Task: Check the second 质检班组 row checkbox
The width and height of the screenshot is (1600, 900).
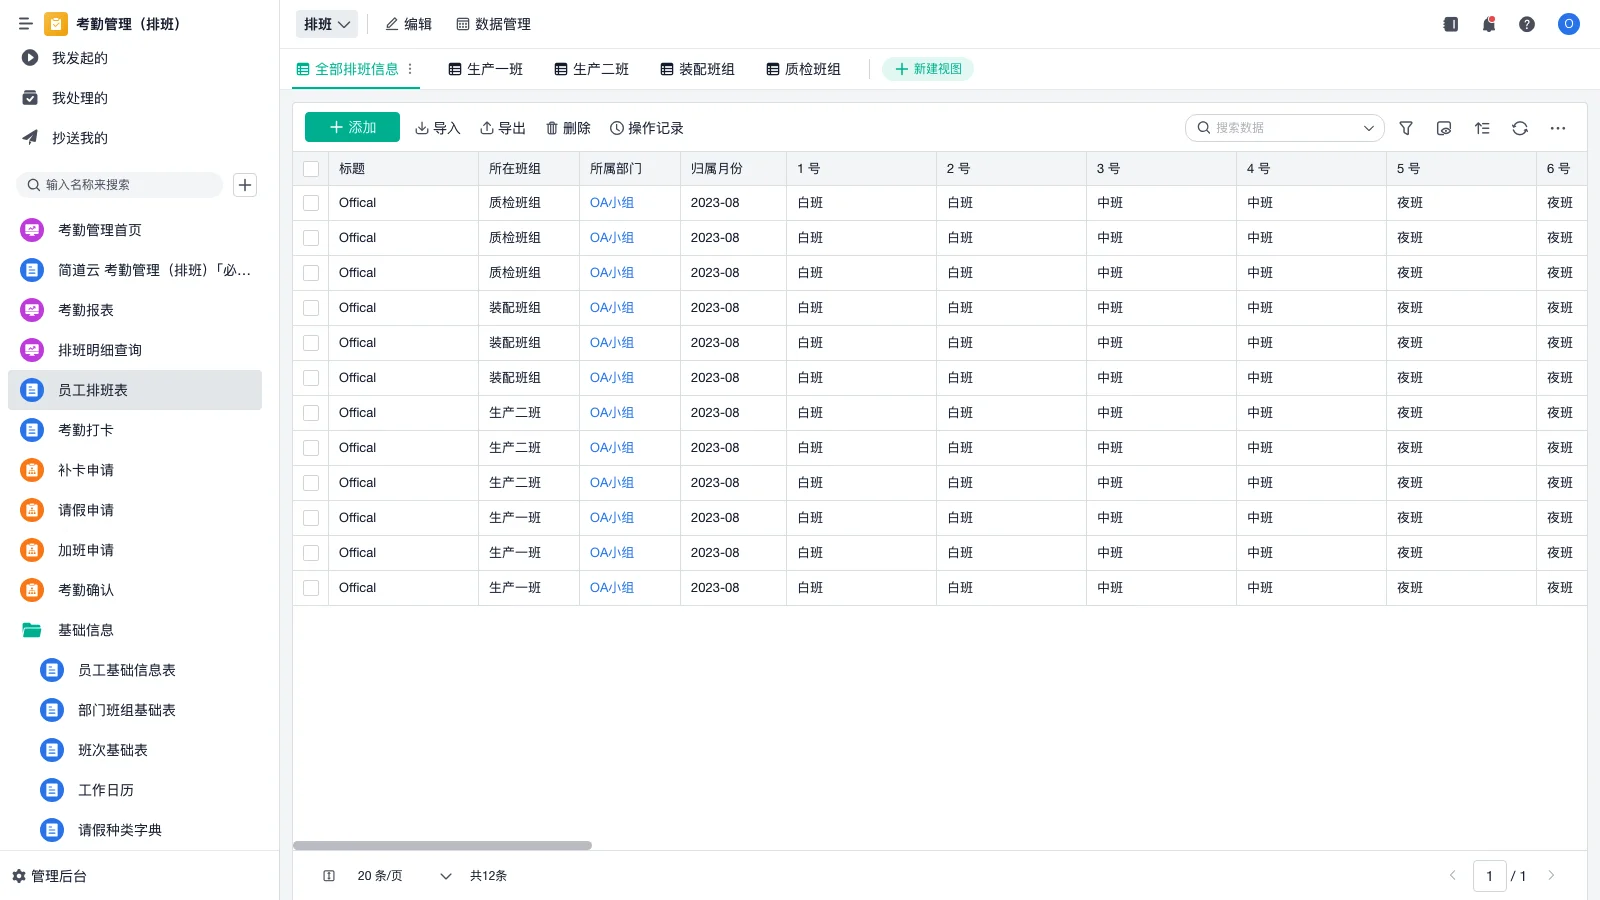Action: tap(311, 238)
